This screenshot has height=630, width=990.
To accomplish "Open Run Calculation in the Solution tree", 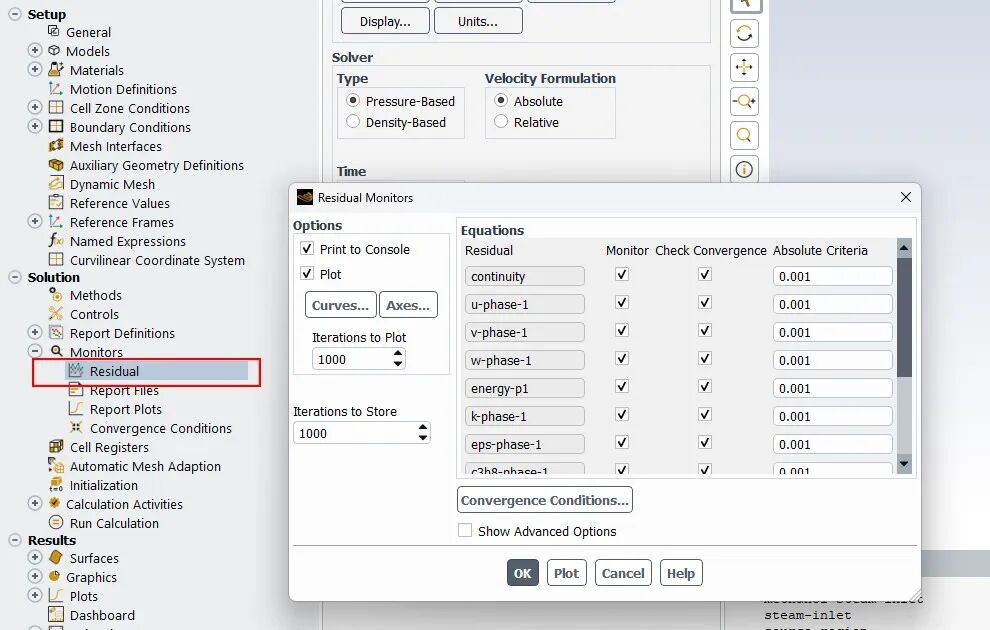I will click(114, 523).
